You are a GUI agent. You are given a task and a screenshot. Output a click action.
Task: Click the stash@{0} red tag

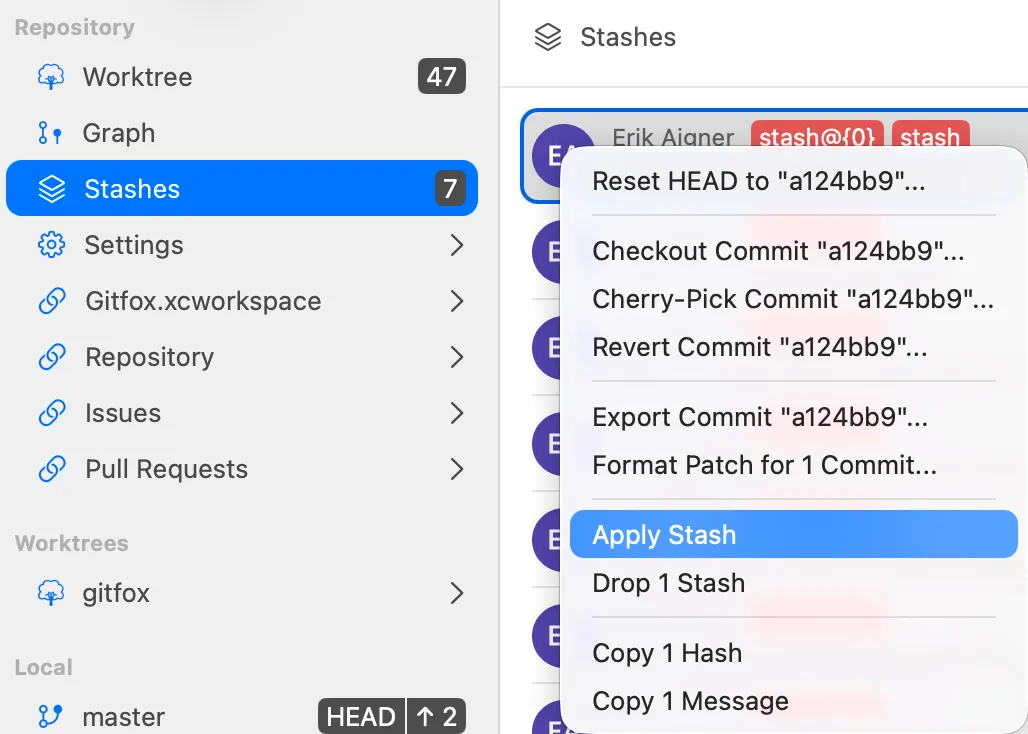817,135
